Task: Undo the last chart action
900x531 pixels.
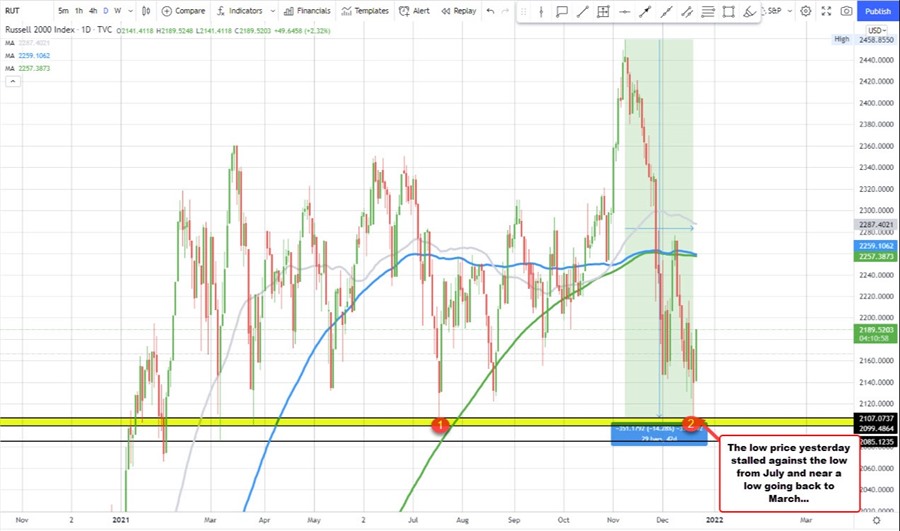Action: click(490, 11)
